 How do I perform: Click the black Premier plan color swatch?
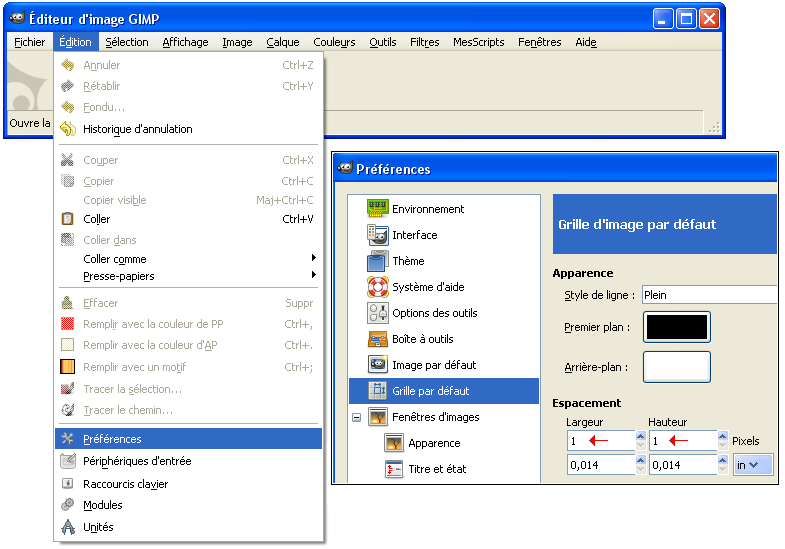tap(677, 327)
